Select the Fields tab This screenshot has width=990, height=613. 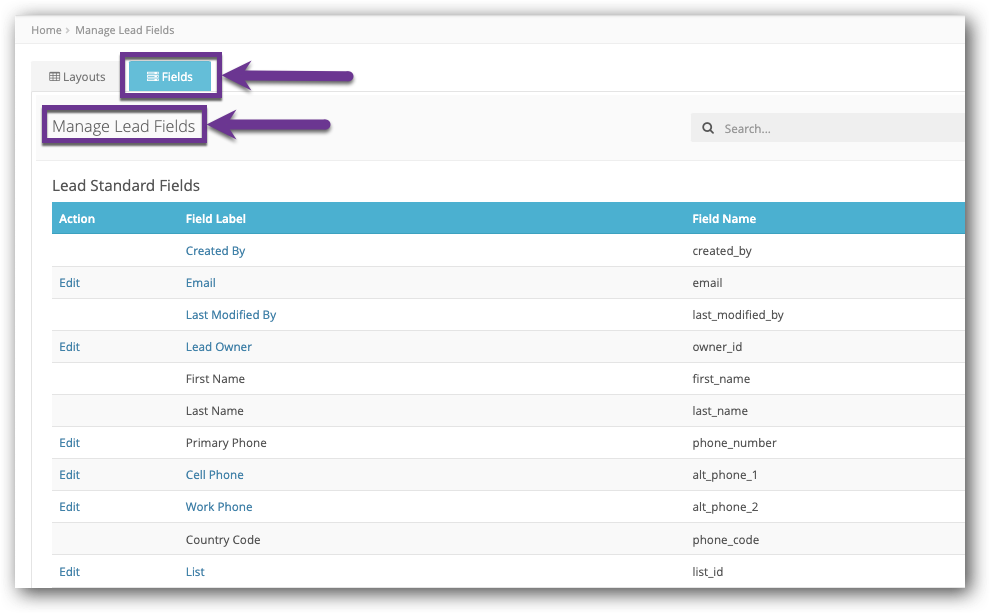(x=170, y=76)
